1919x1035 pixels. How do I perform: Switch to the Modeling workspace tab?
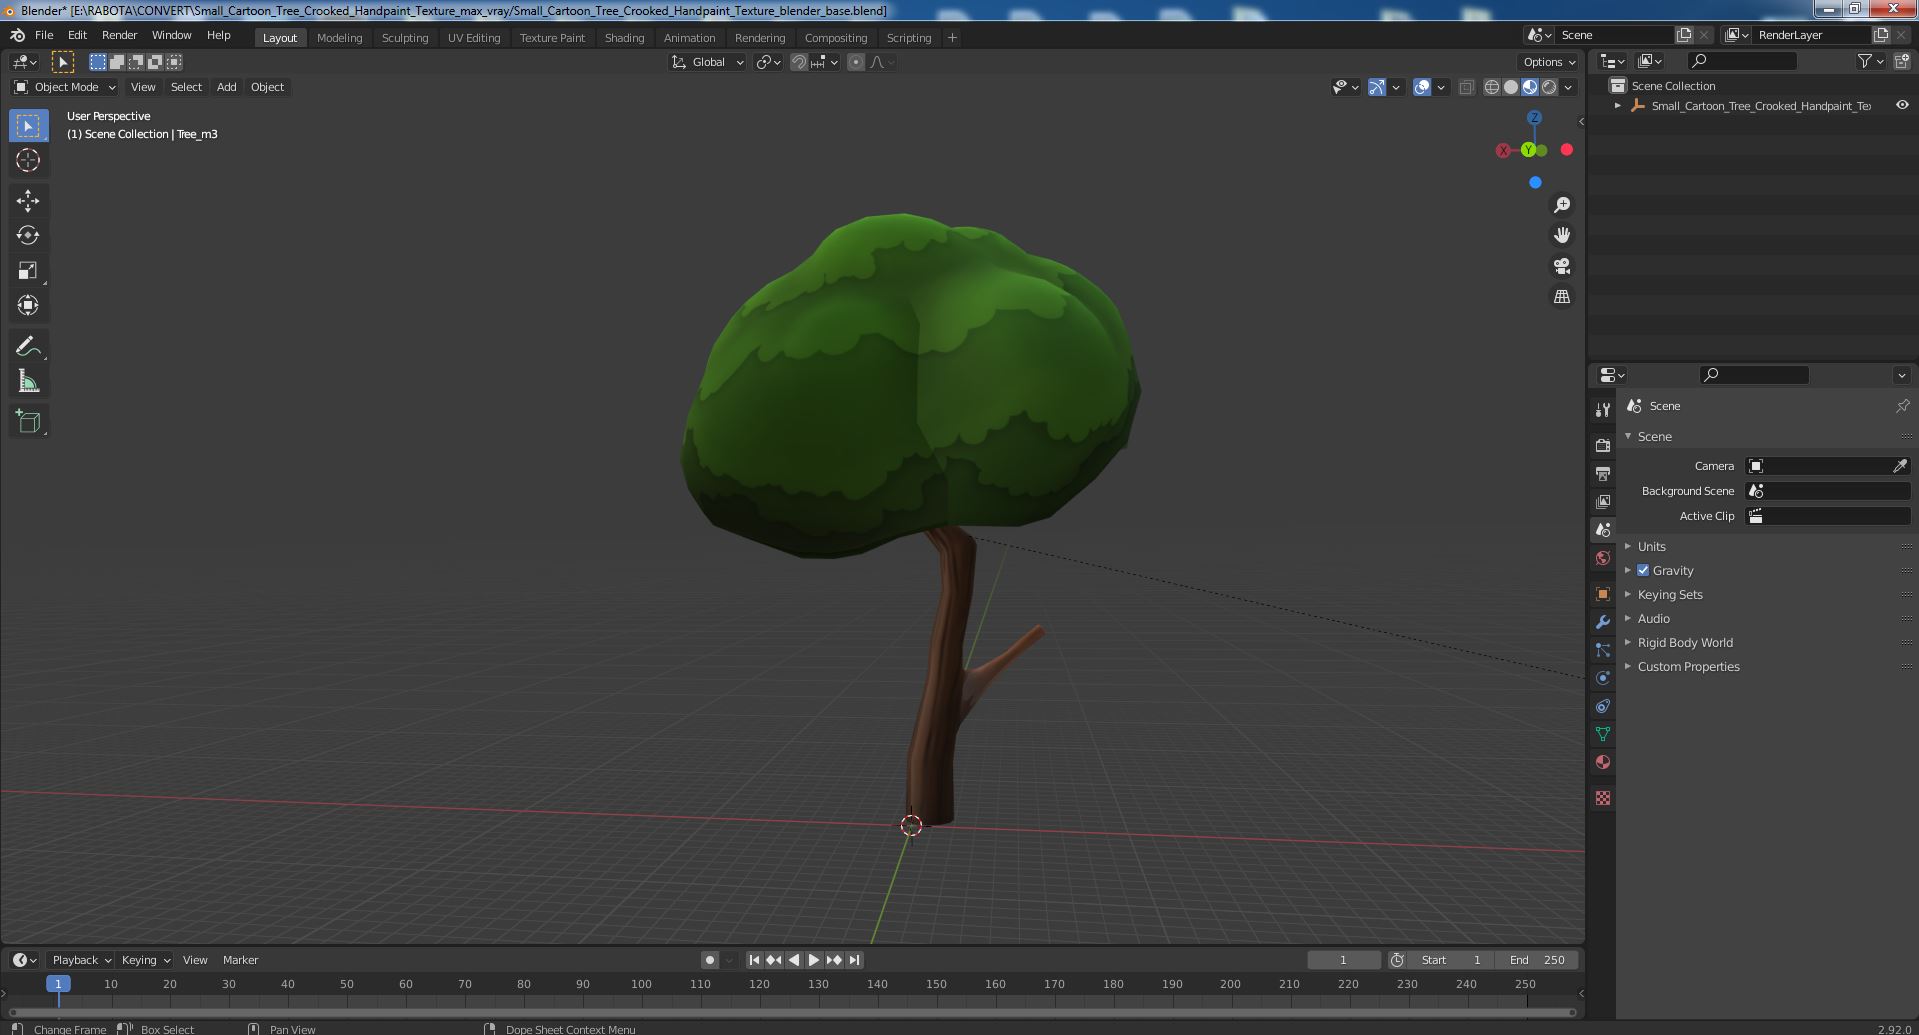pos(339,38)
